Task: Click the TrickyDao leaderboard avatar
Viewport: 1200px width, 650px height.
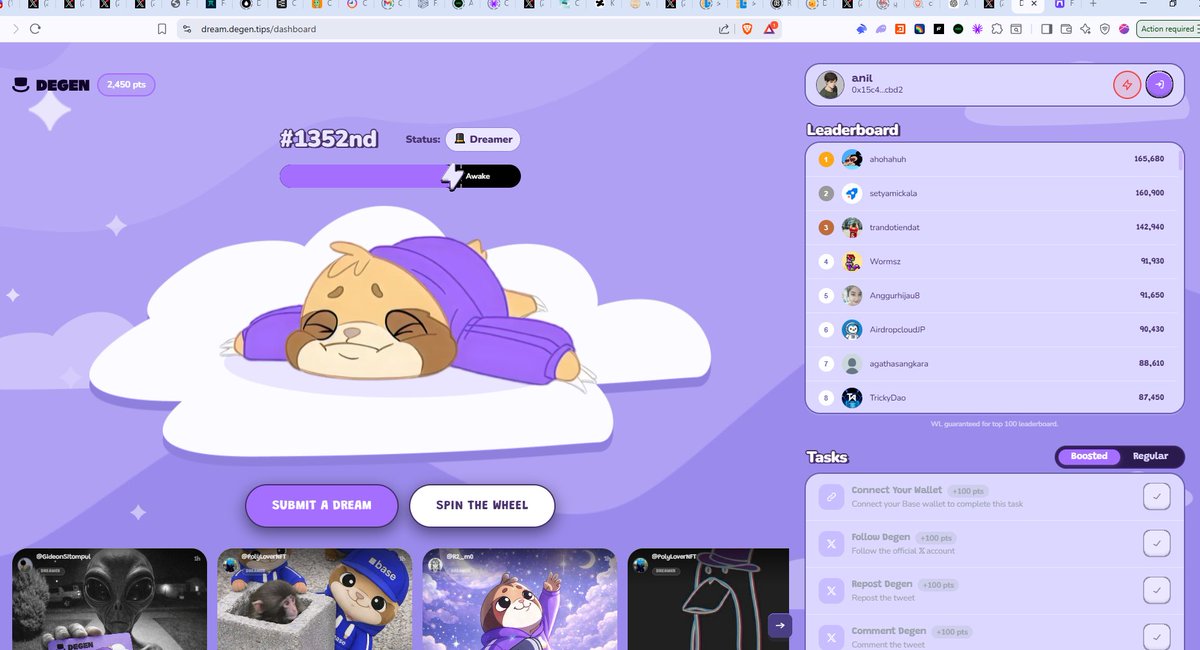Action: (852, 397)
